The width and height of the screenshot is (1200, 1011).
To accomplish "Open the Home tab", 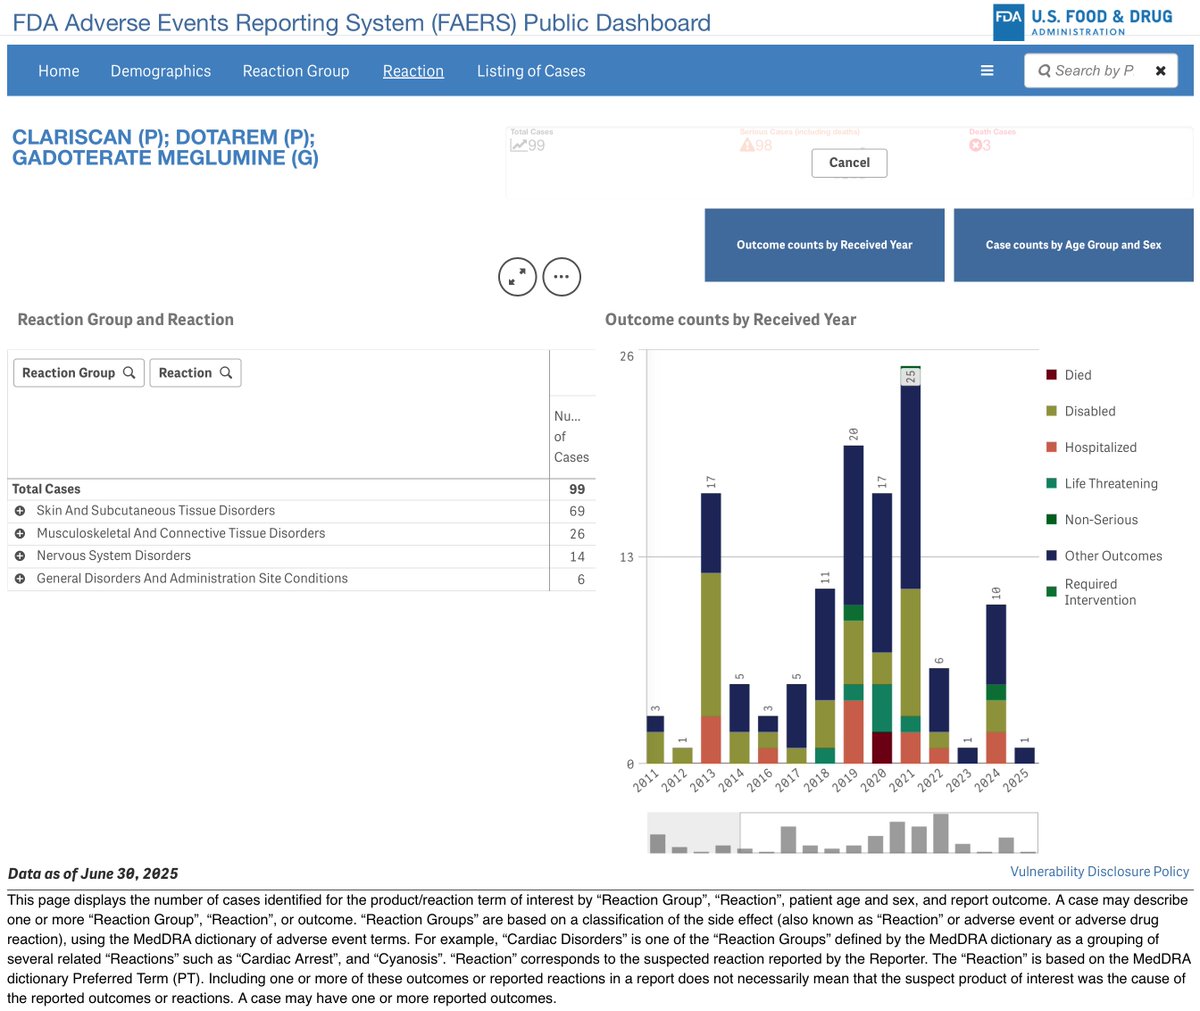I will 59,71.
